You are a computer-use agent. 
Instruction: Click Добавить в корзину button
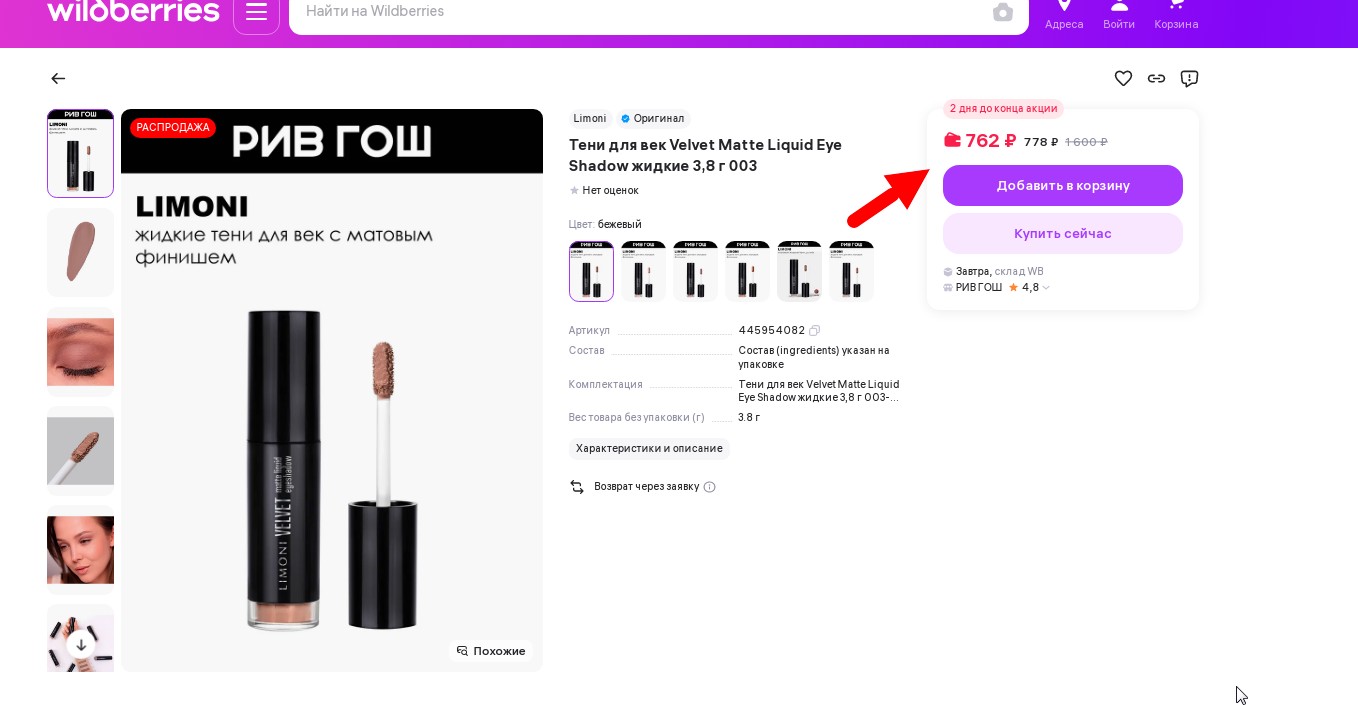[x=1062, y=186]
